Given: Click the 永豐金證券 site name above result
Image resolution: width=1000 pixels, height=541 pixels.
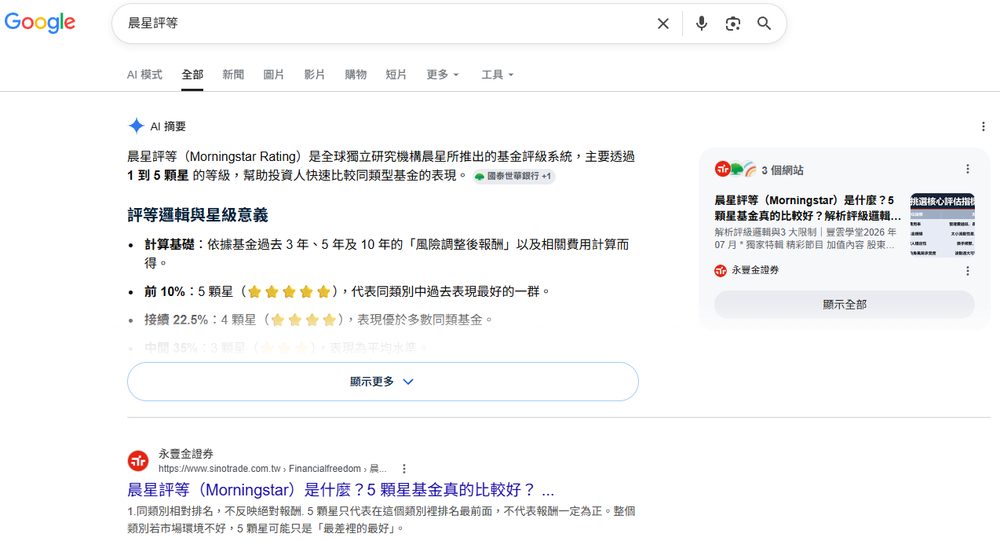Looking at the screenshot, I should tap(186, 454).
